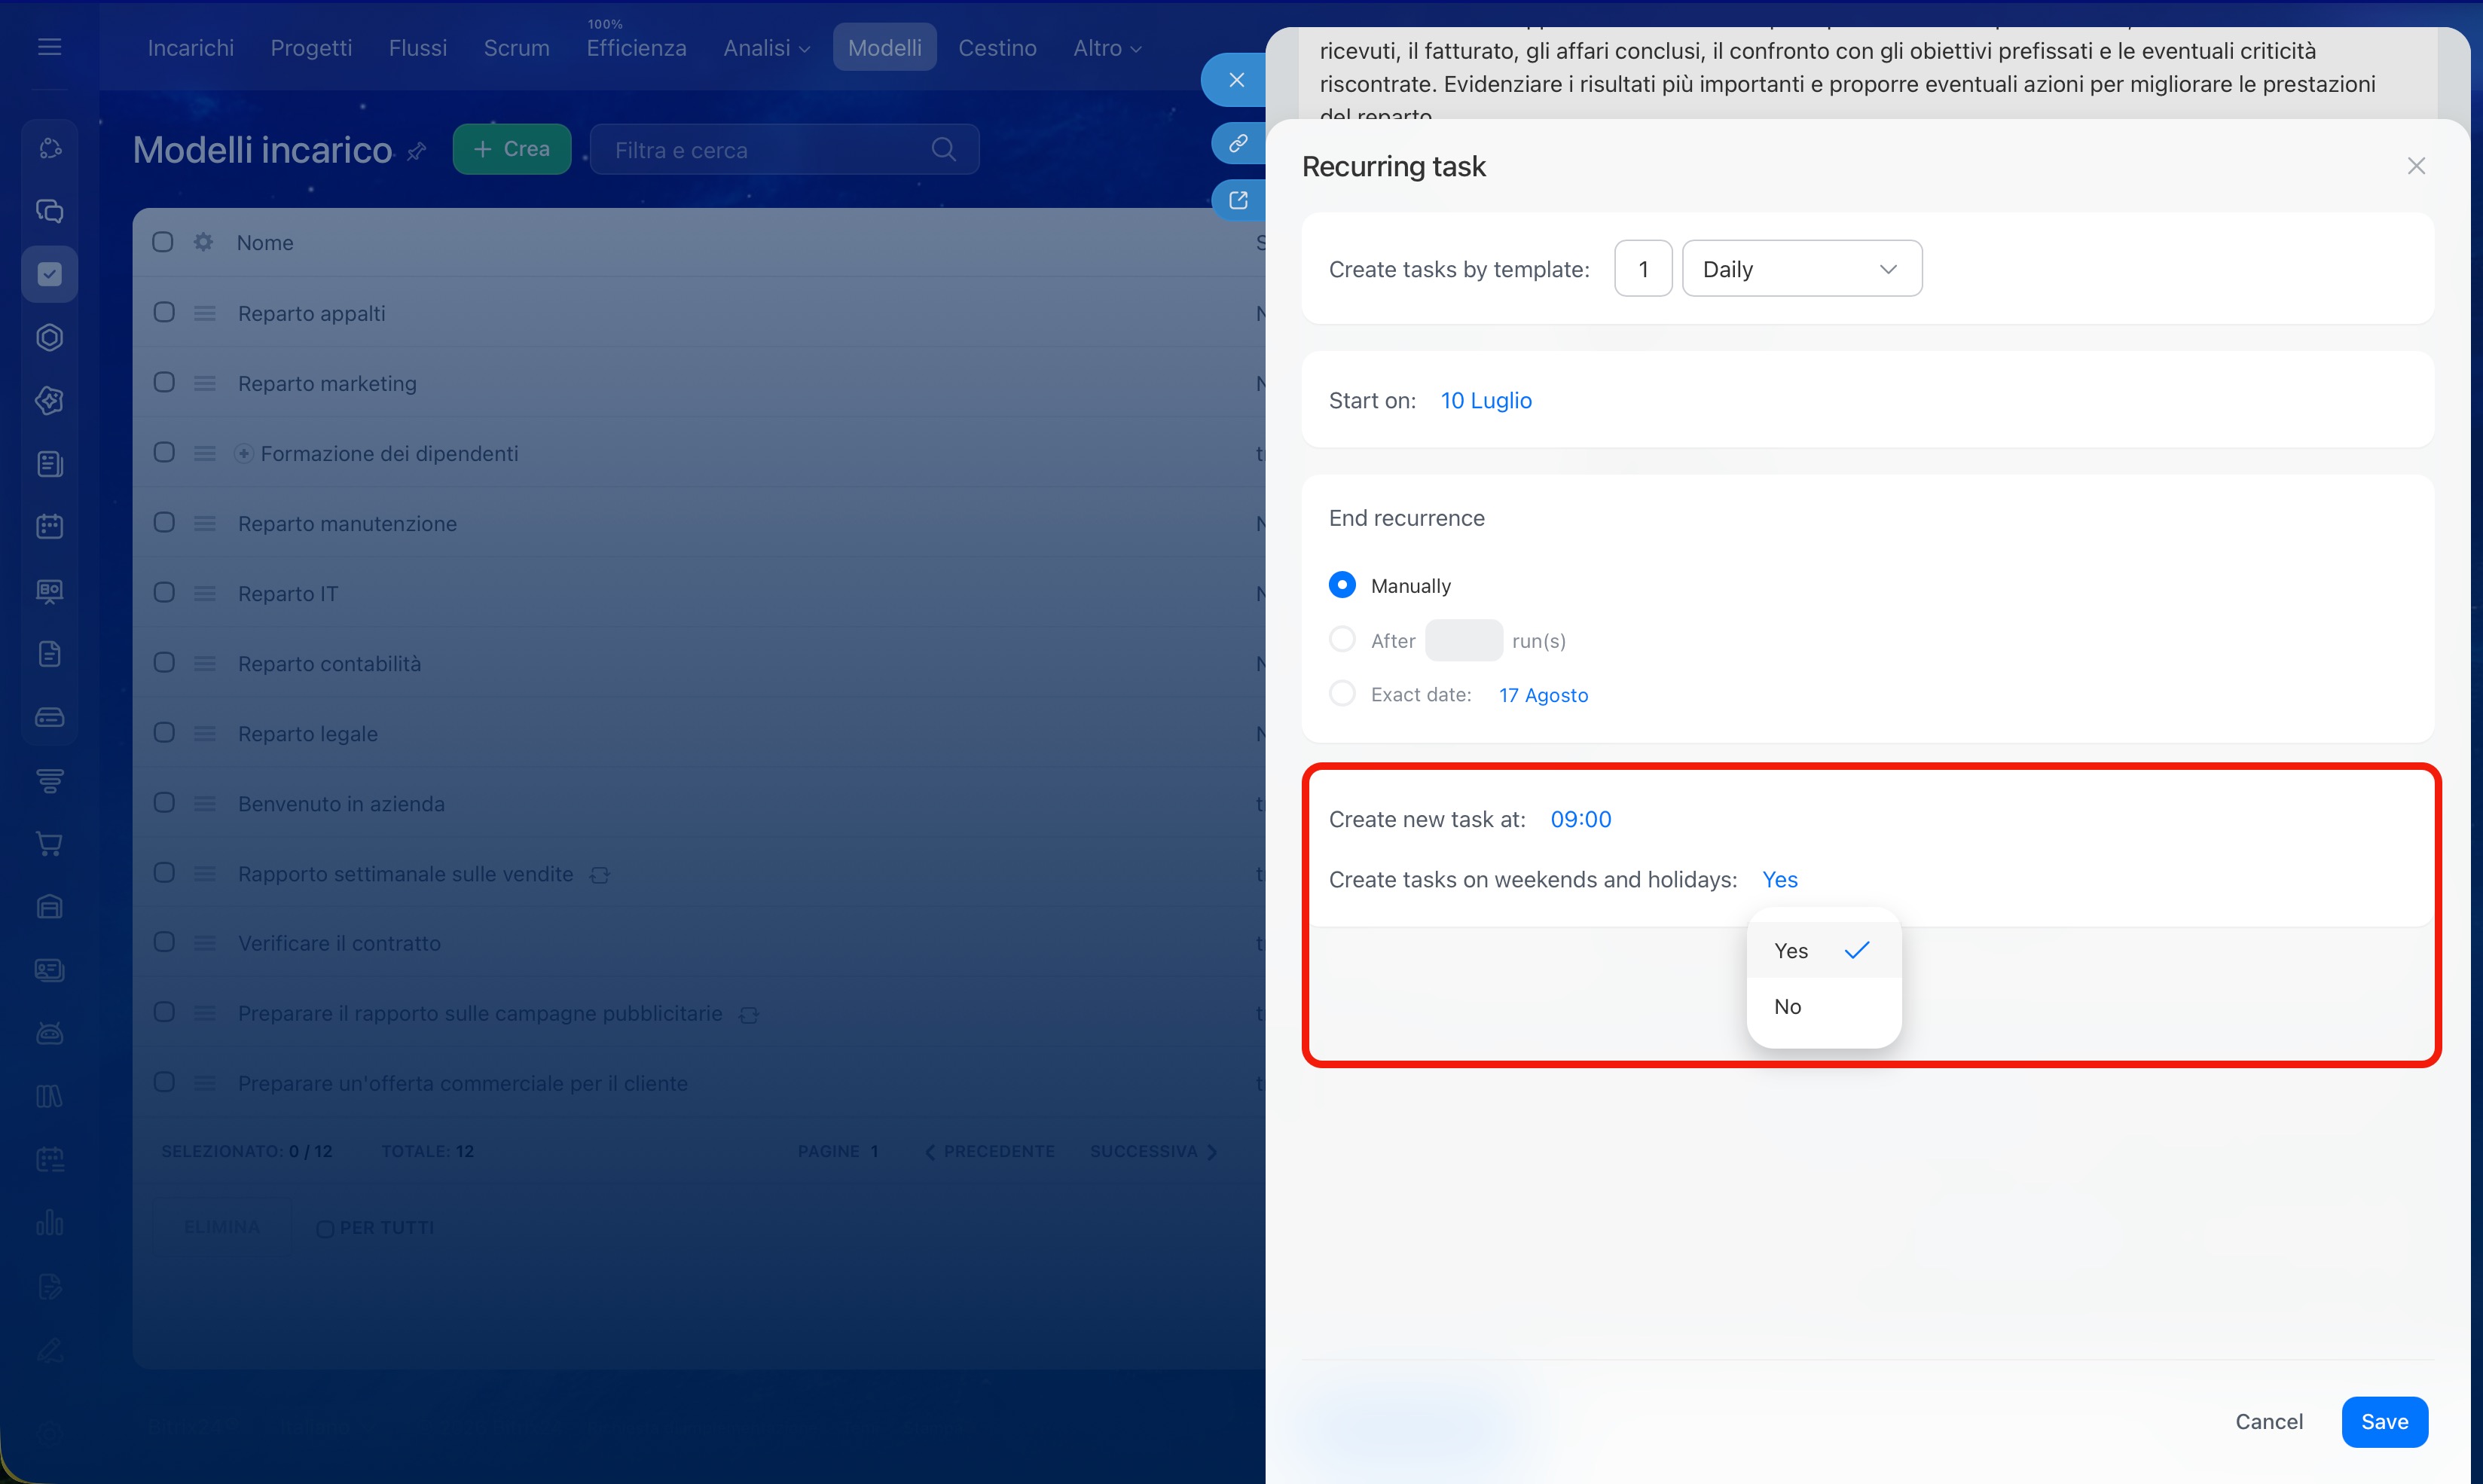2483x1484 pixels.
Task: Select the Modelli tab
Action: tap(884, 47)
